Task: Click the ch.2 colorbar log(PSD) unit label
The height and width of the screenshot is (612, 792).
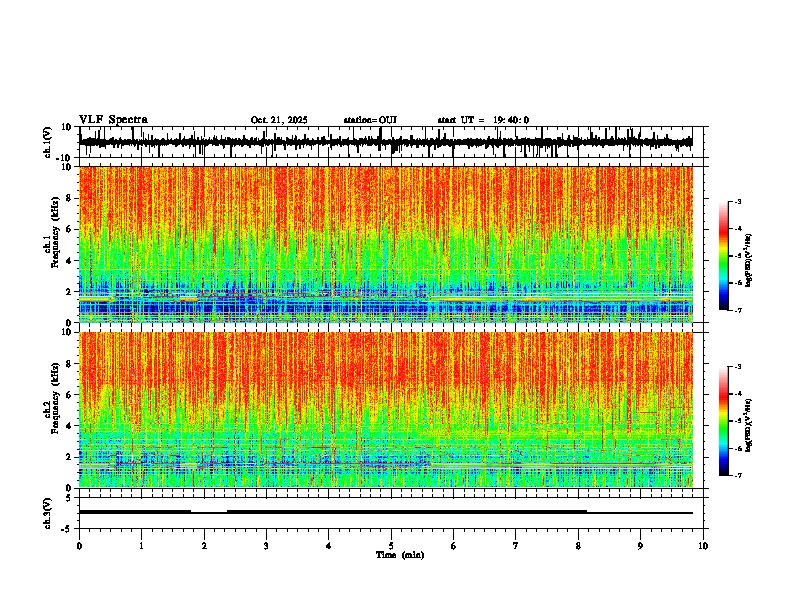Action: [749, 424]
